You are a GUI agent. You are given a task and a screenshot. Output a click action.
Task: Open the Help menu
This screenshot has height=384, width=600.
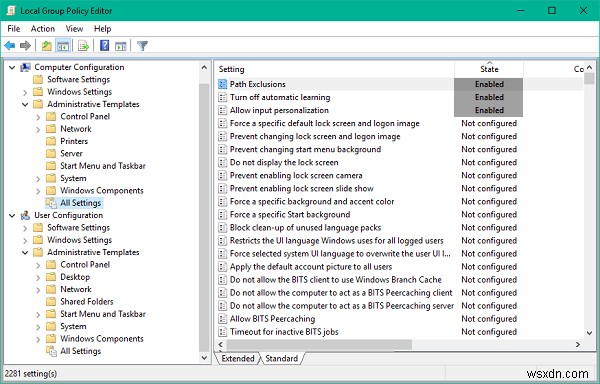point(103,29)
